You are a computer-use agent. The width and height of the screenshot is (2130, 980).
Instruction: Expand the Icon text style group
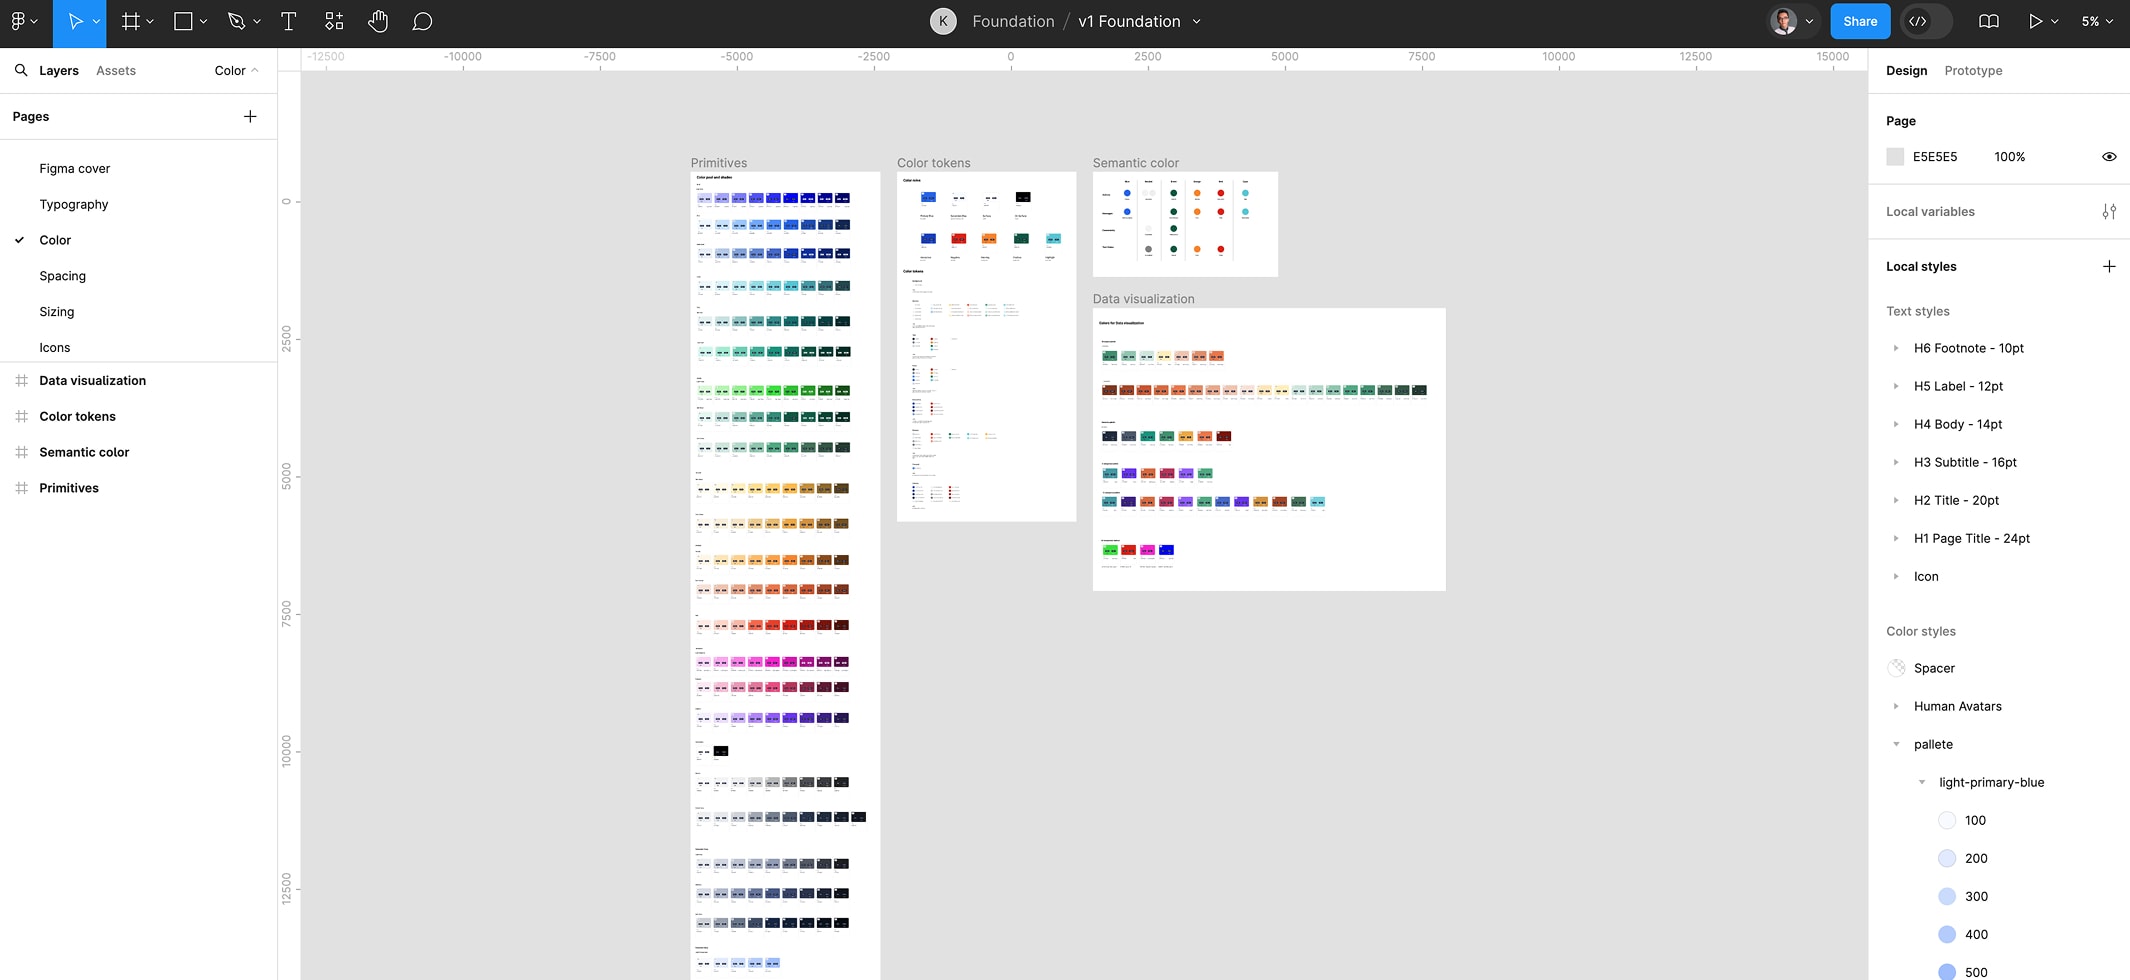[x=1896, y=576]
